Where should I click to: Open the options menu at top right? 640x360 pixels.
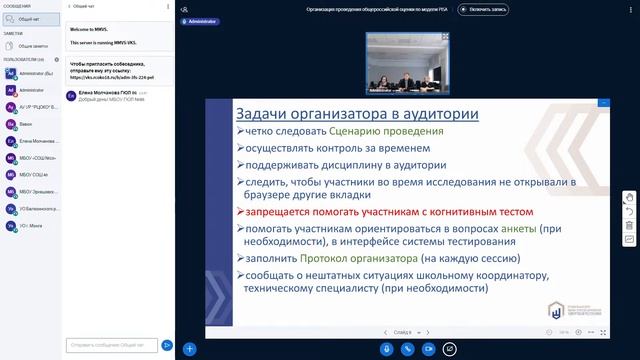point(631,9)
